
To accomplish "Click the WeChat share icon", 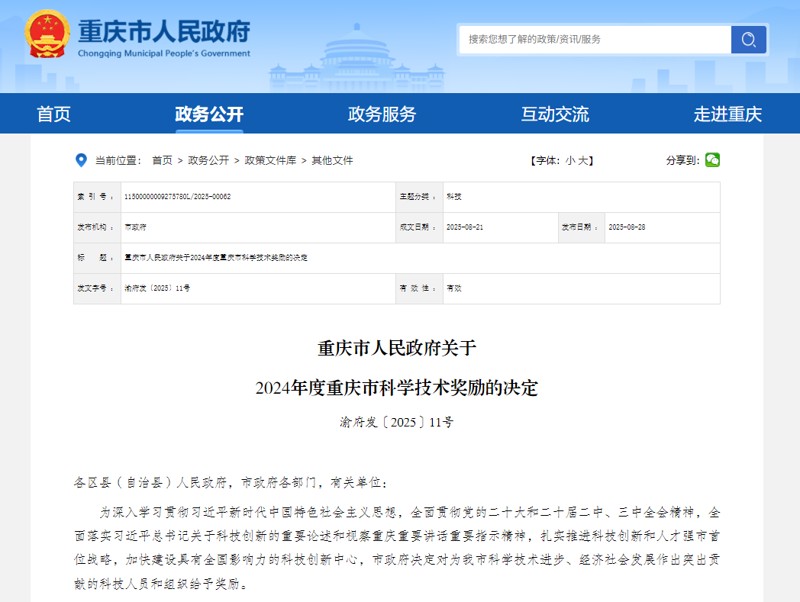I will click(712, 160).
